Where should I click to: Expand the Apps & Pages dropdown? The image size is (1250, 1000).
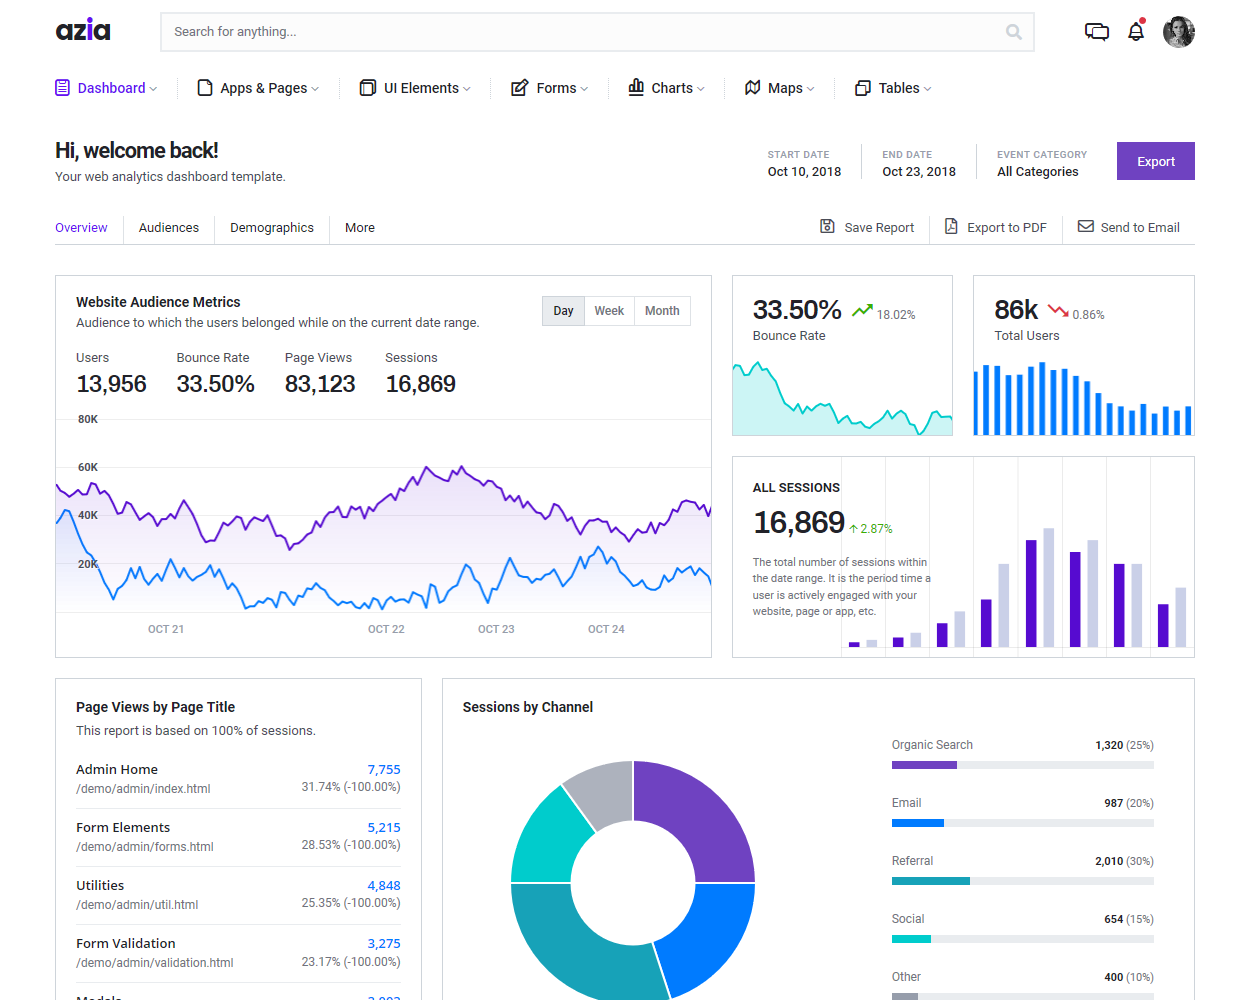[x=259, y=88]
